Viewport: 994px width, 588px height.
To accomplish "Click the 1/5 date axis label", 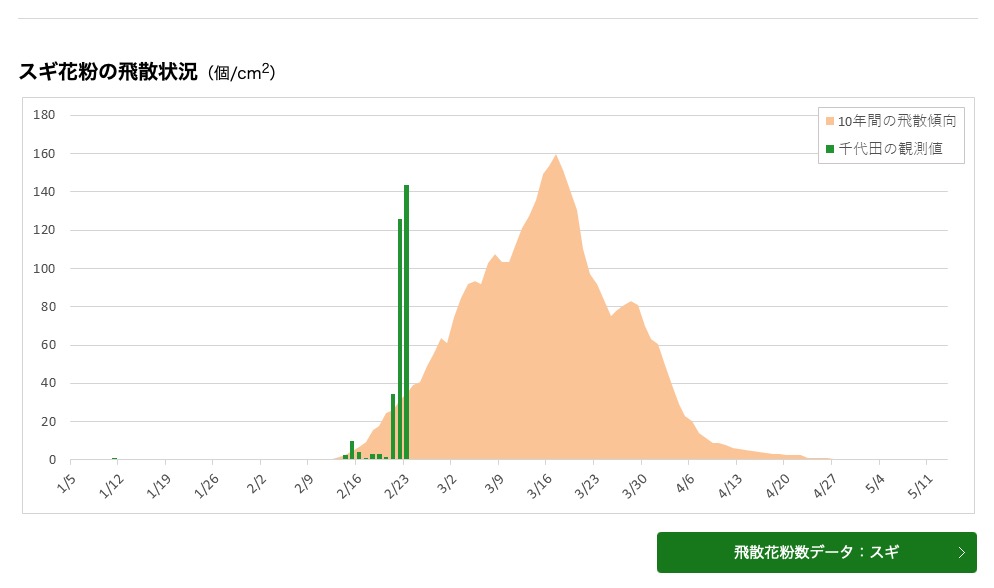I will 66,484.
